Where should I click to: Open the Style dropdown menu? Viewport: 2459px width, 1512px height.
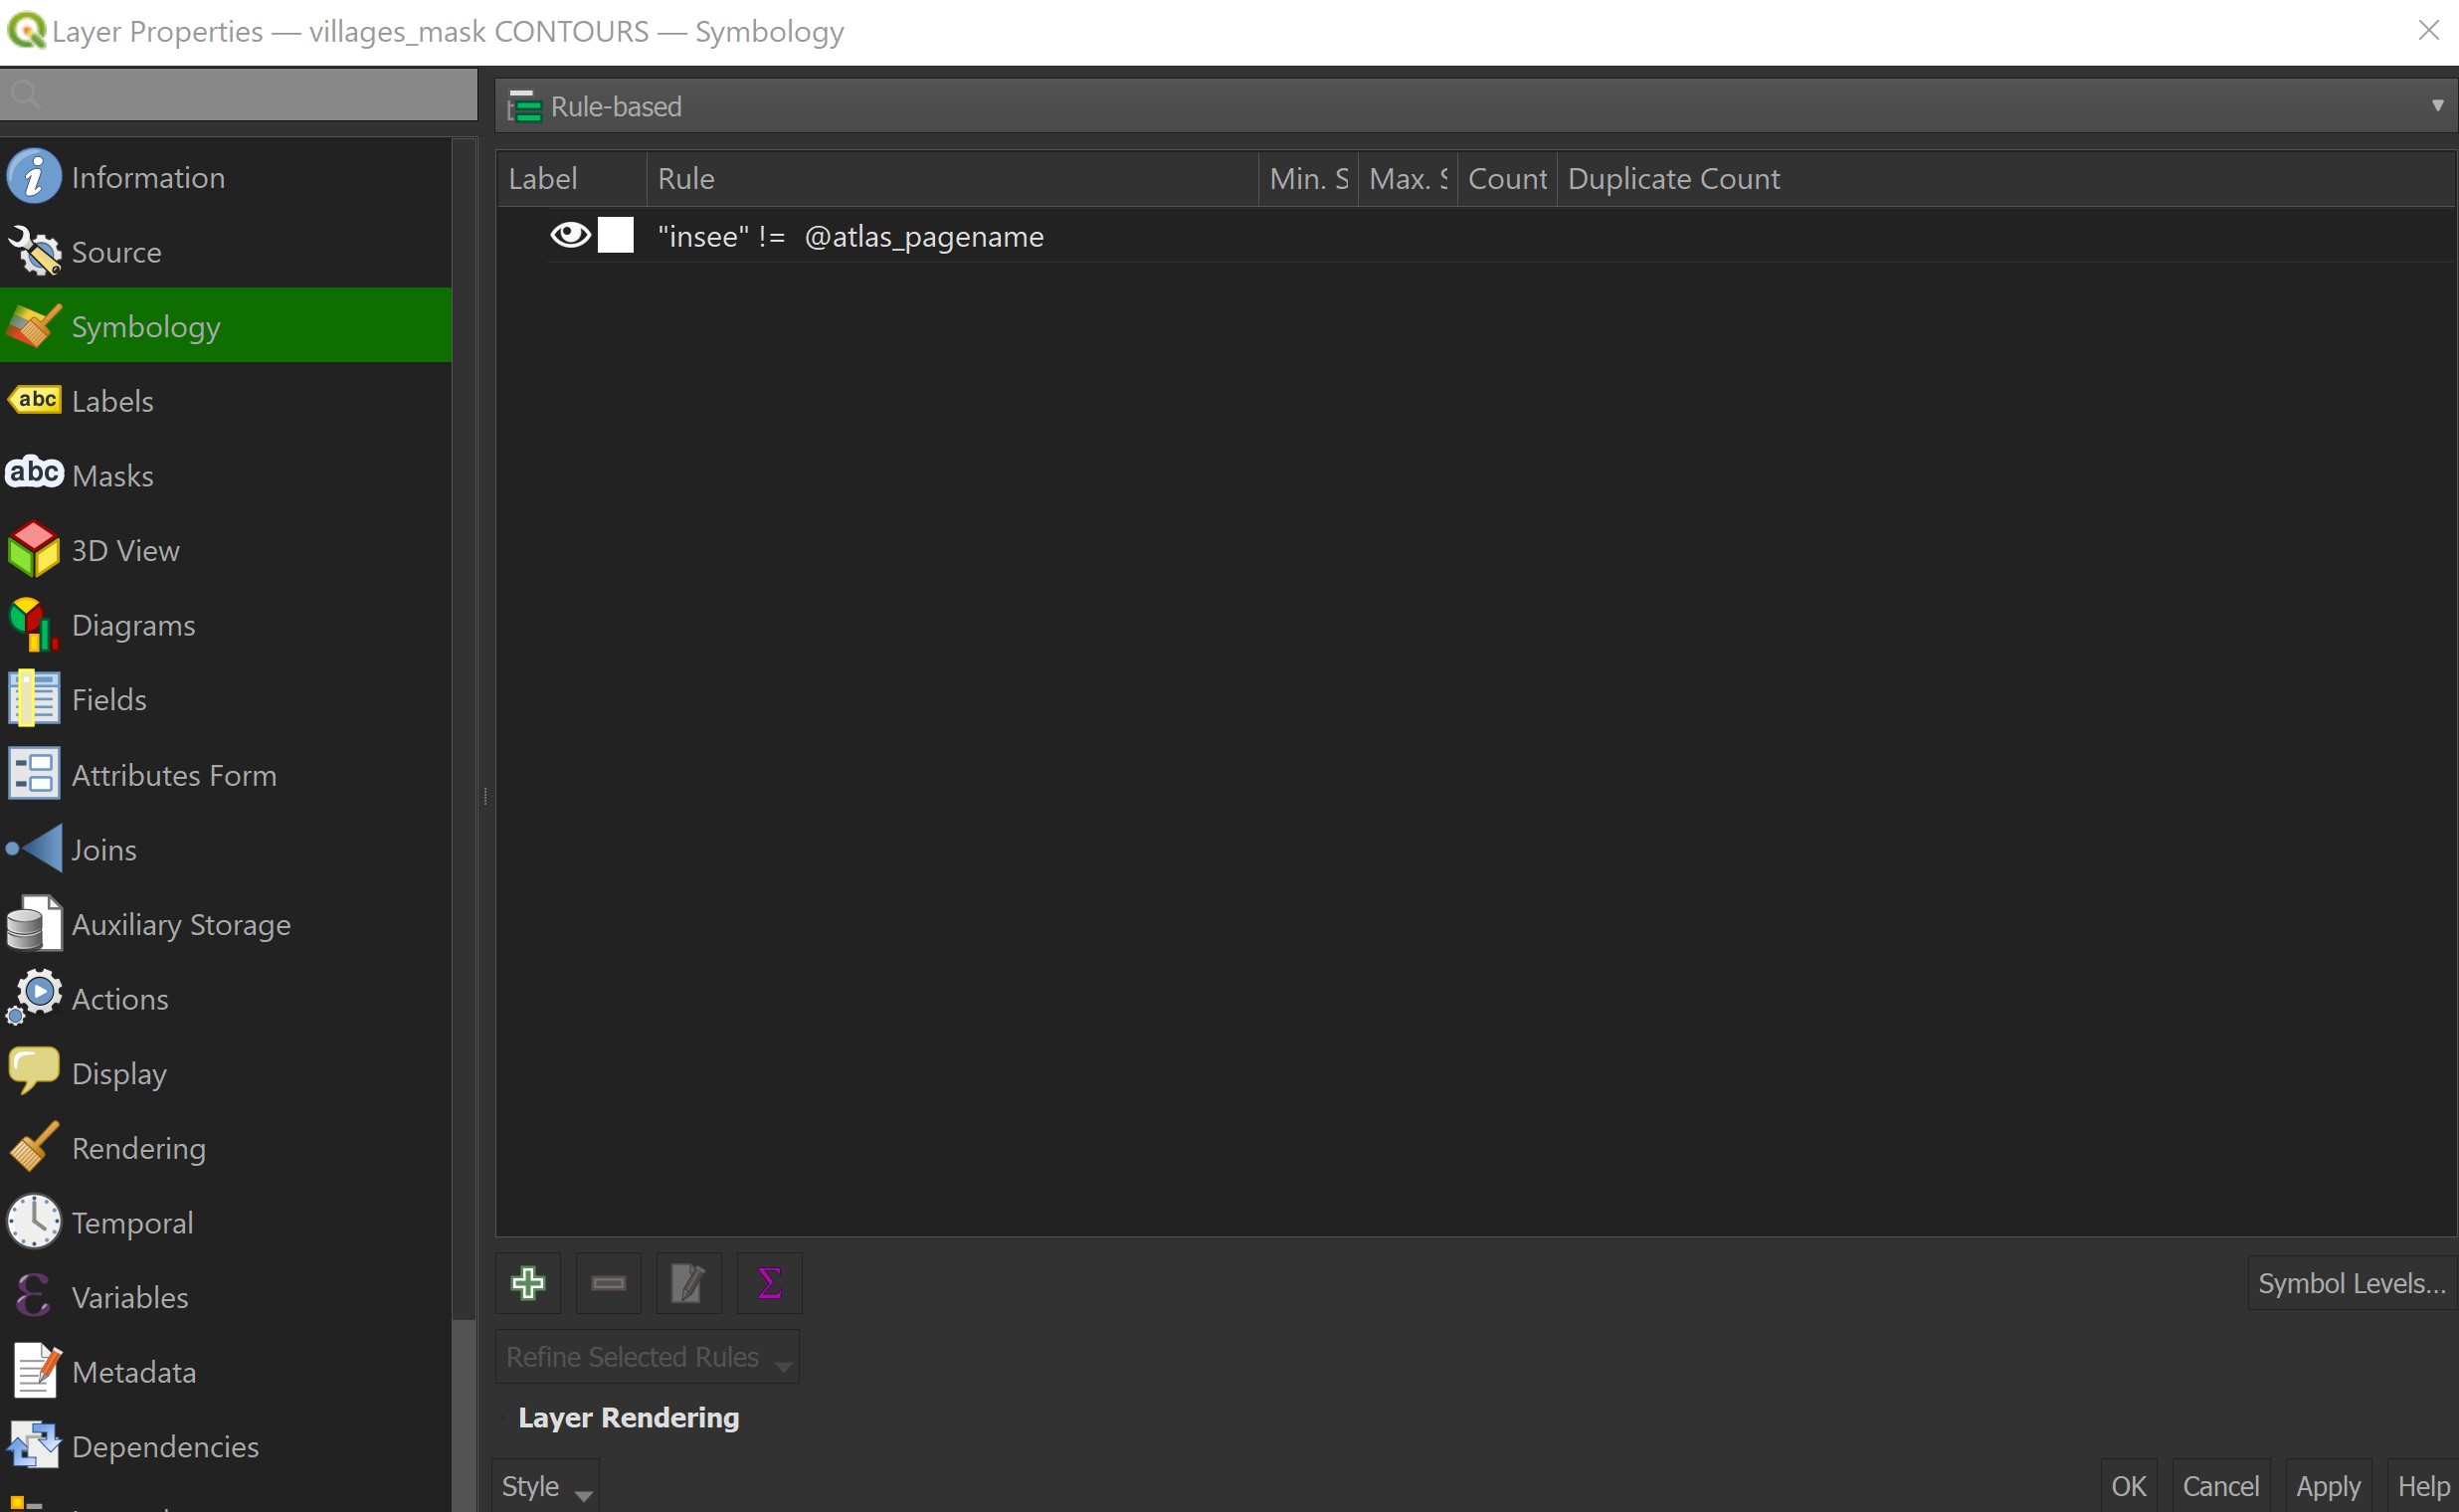pos(545,1486)
